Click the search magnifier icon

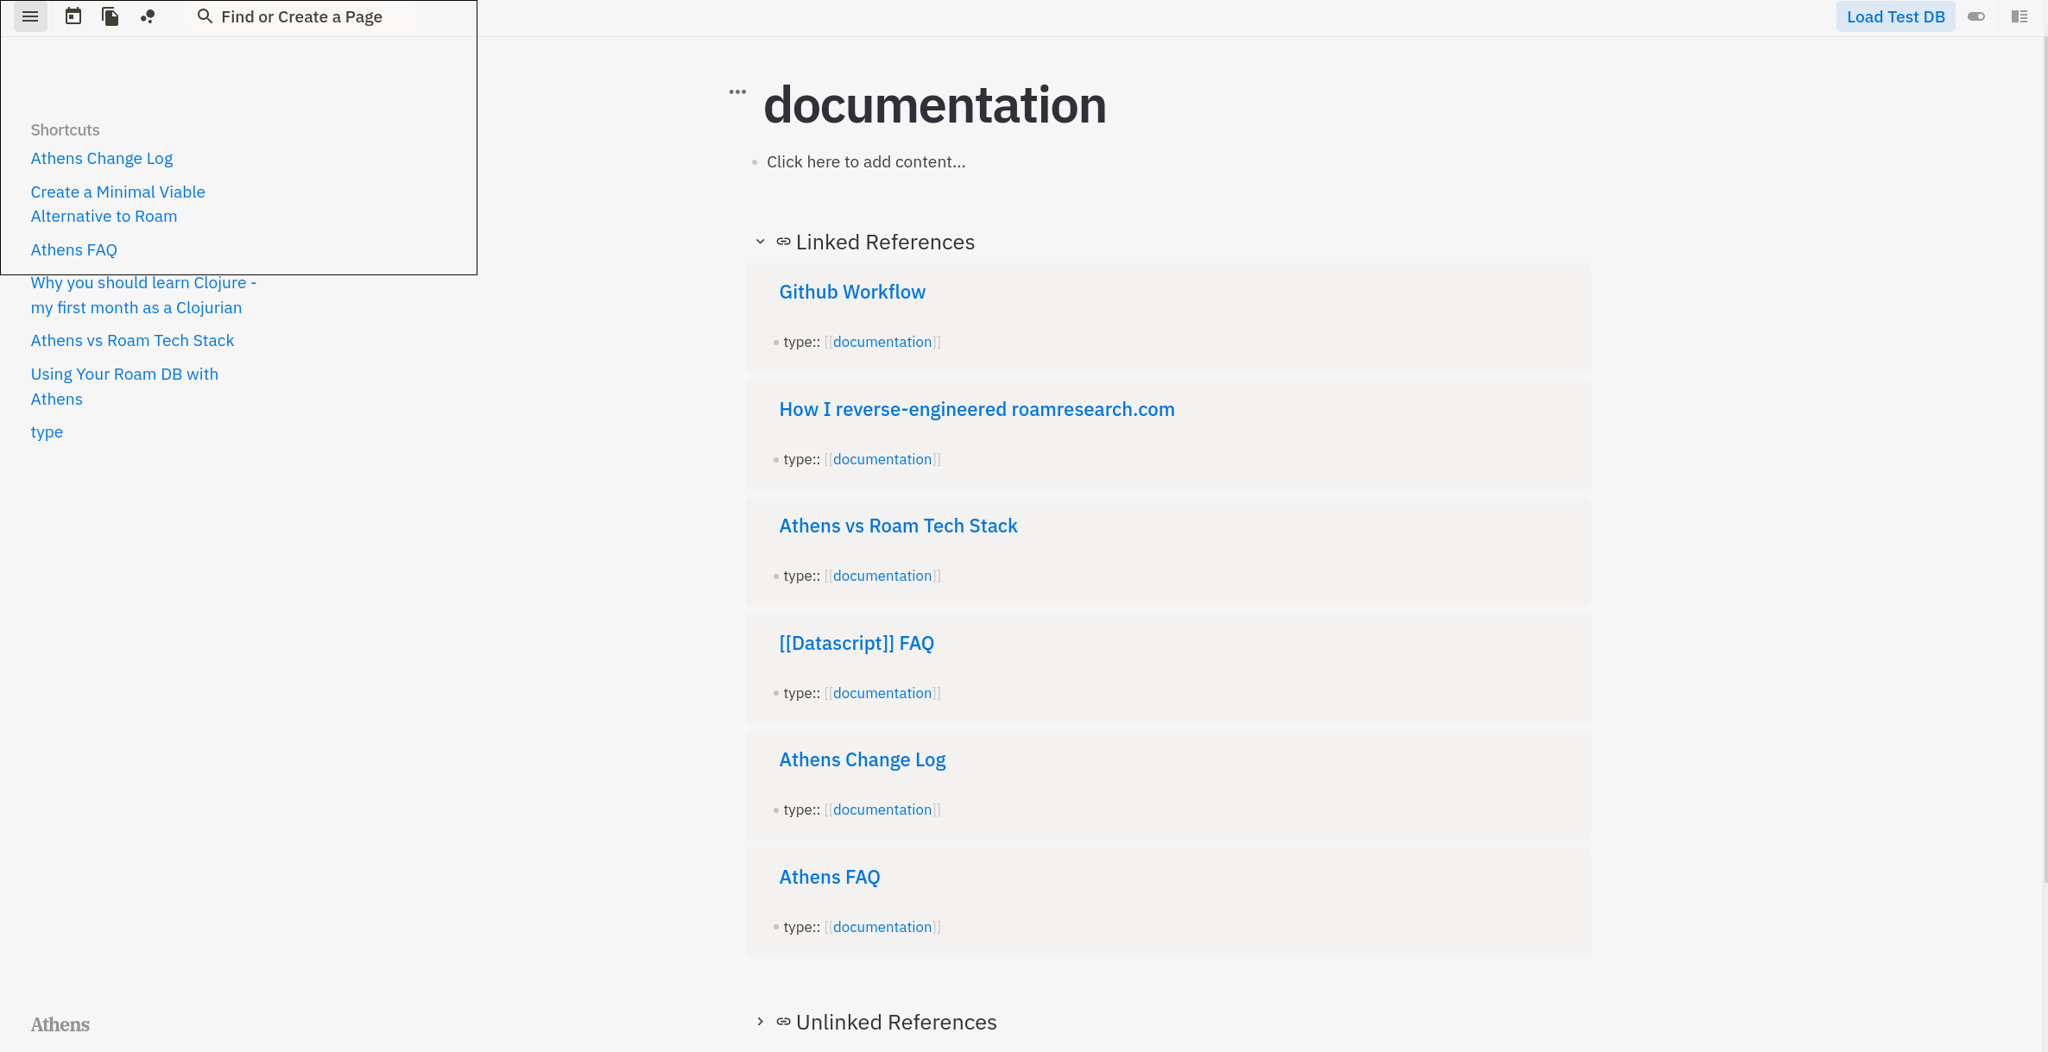click(x=205, y=16)
